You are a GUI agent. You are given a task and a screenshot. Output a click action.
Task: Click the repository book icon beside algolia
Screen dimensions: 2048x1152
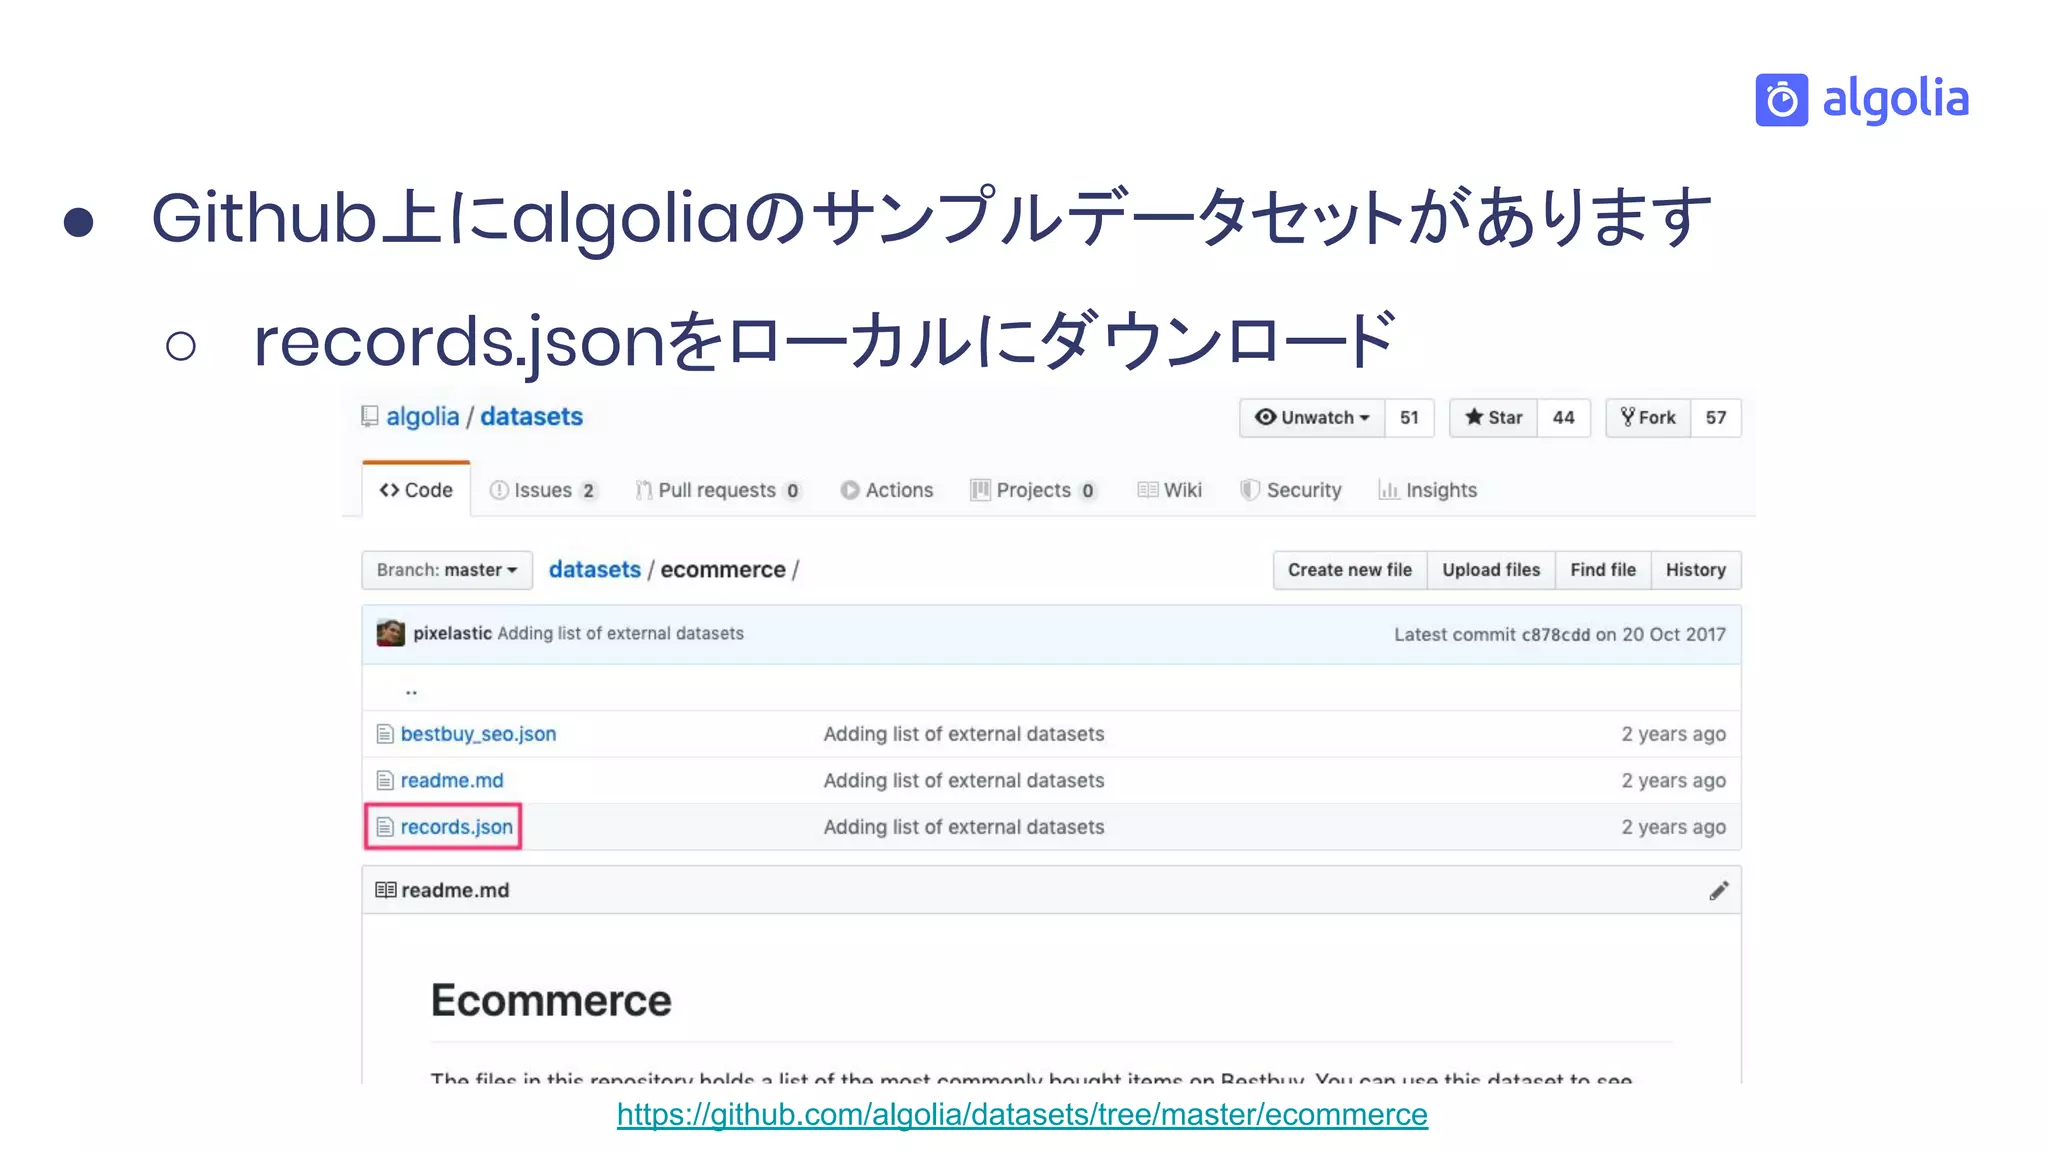[370, 416]
